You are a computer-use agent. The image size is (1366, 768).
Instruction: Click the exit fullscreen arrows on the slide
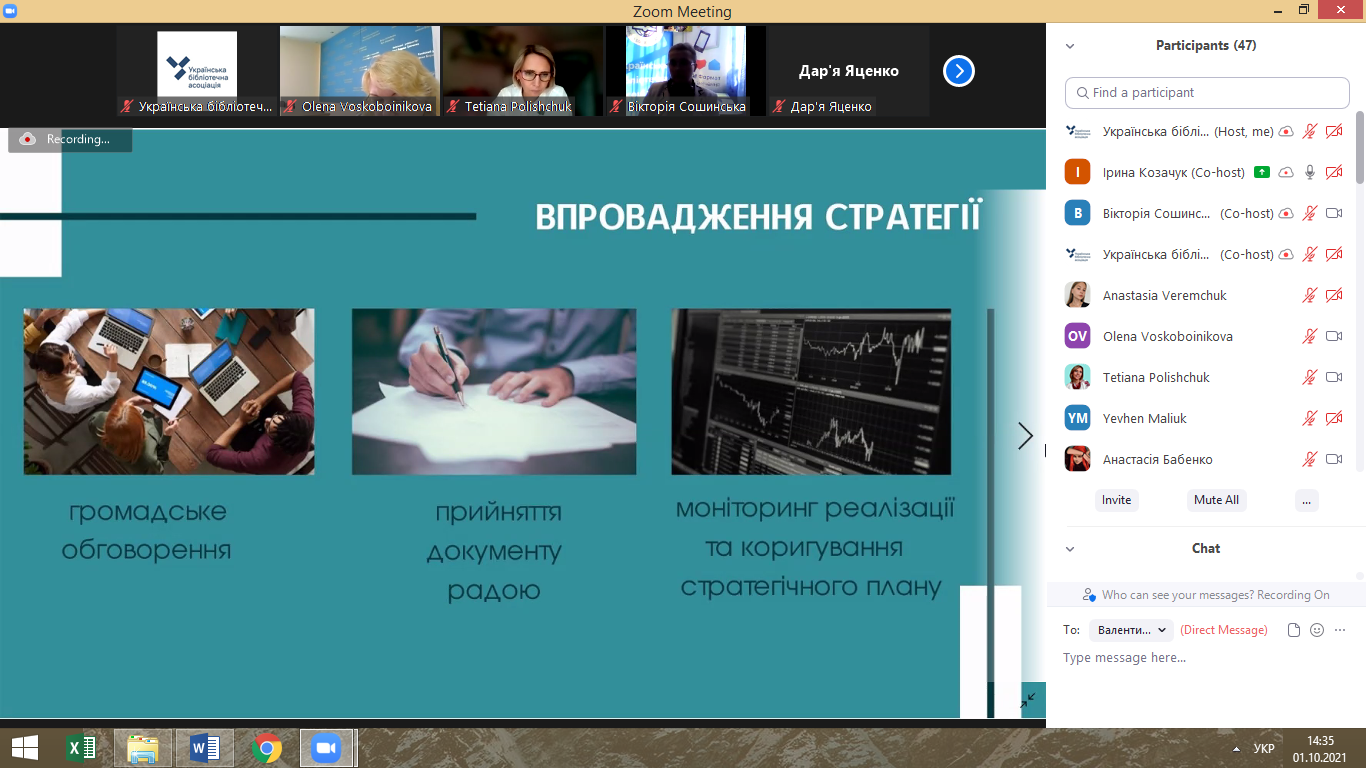pos(1028,701)
